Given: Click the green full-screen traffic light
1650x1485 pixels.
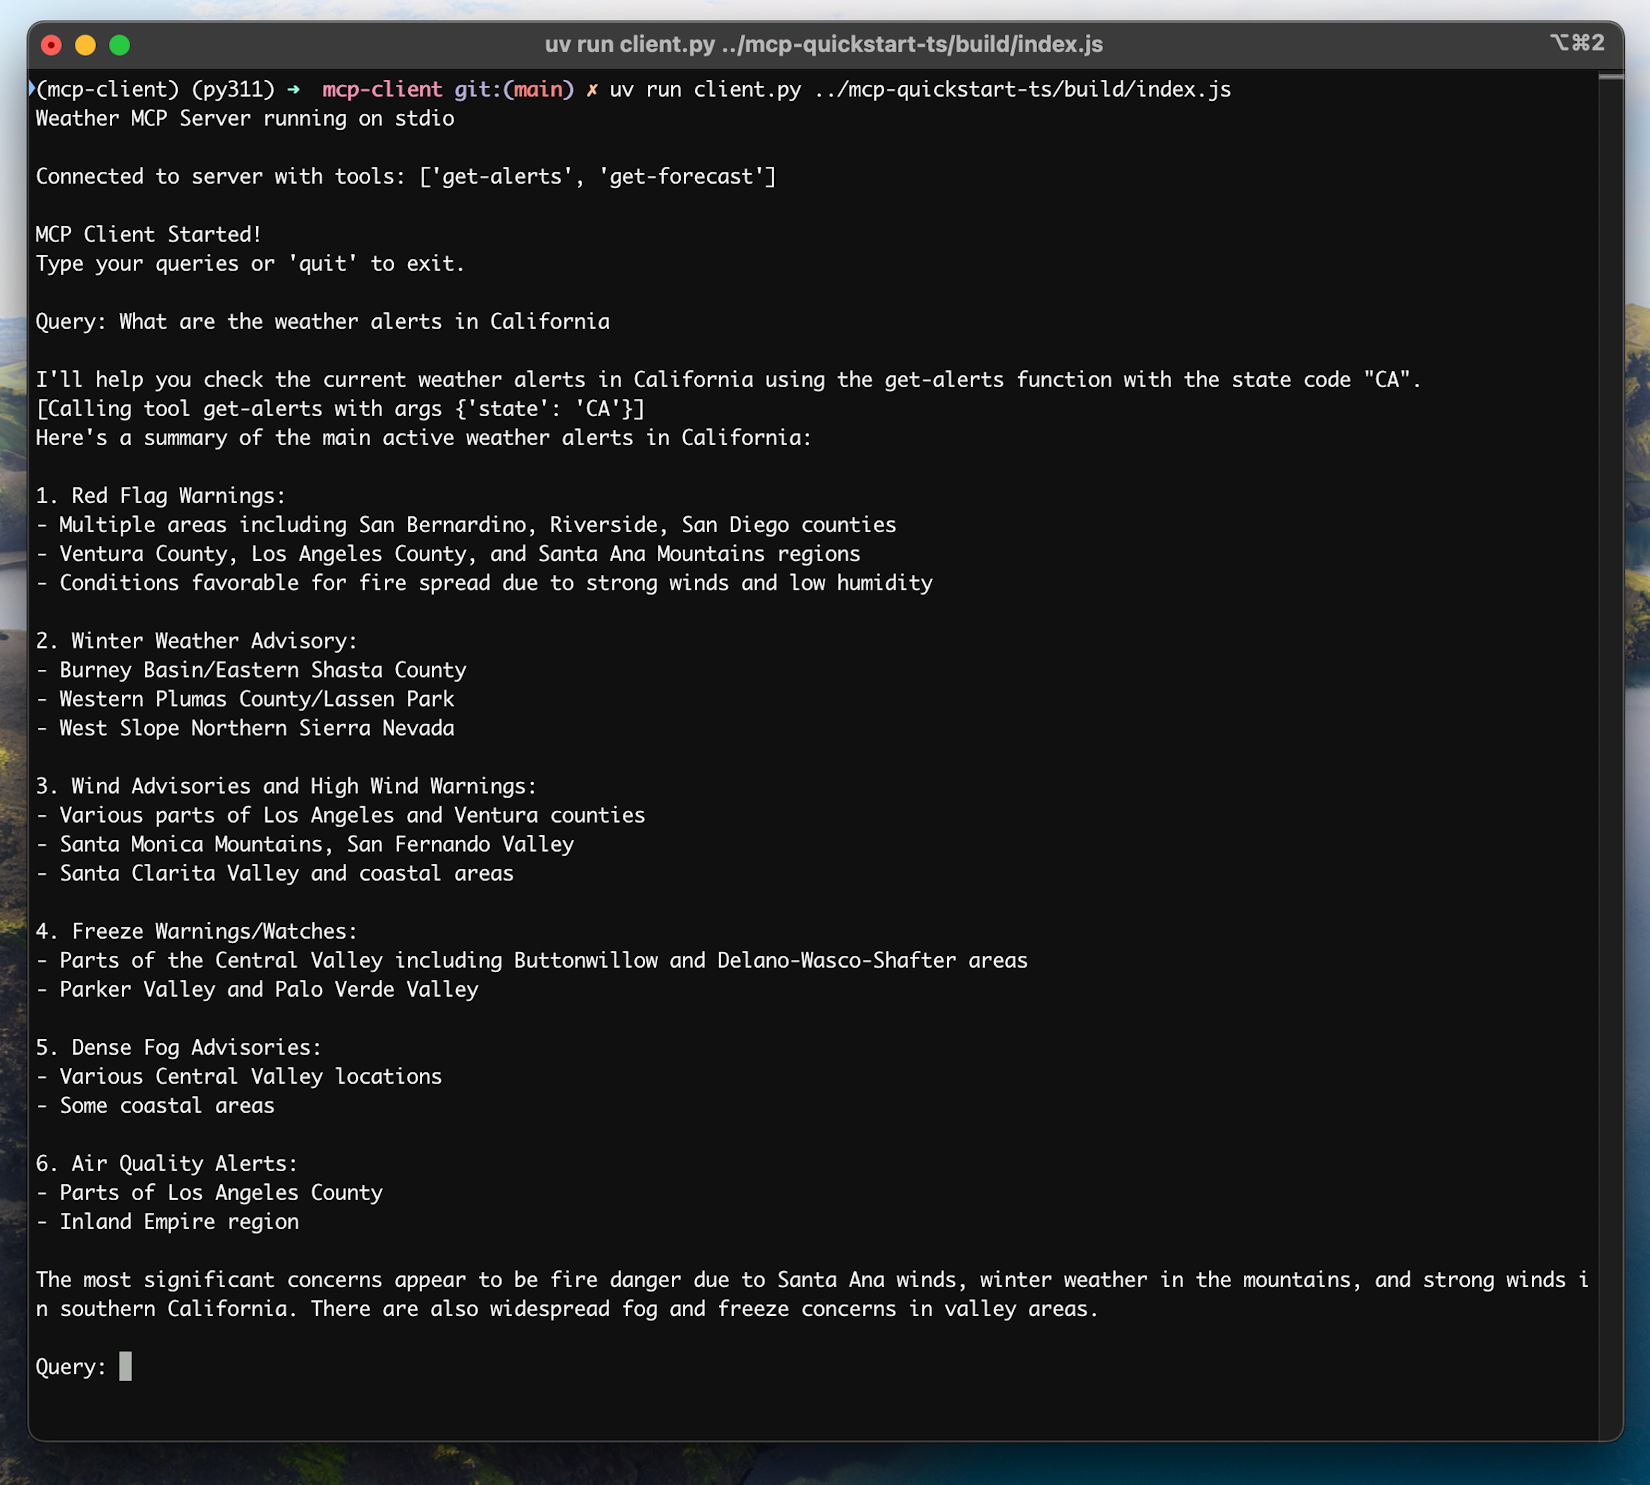Looking at the screenshot, I should point(119,44).
